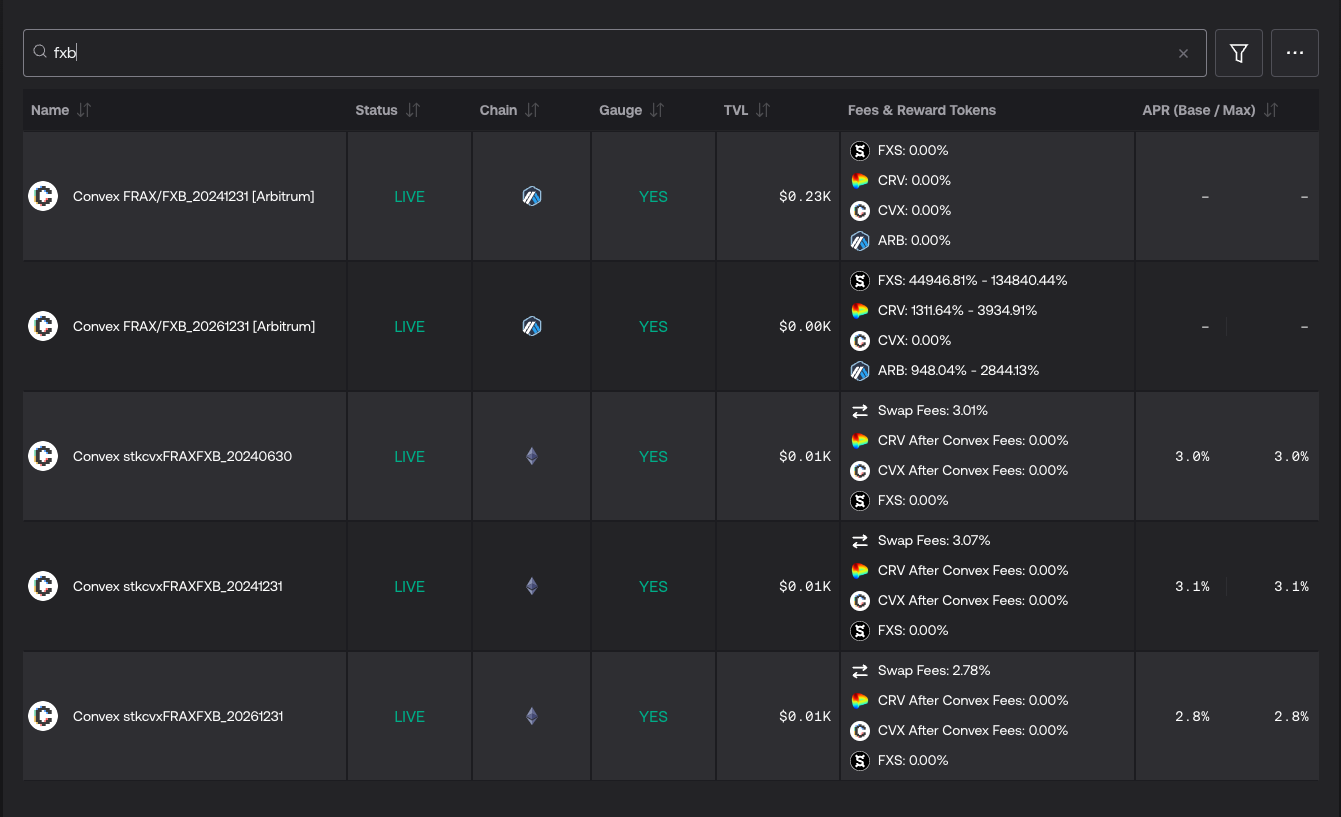Click Convex logo beside stkcvxFRAXFXB_20261231
Screen dimensions: 1341x817
(x=43, y=716)
